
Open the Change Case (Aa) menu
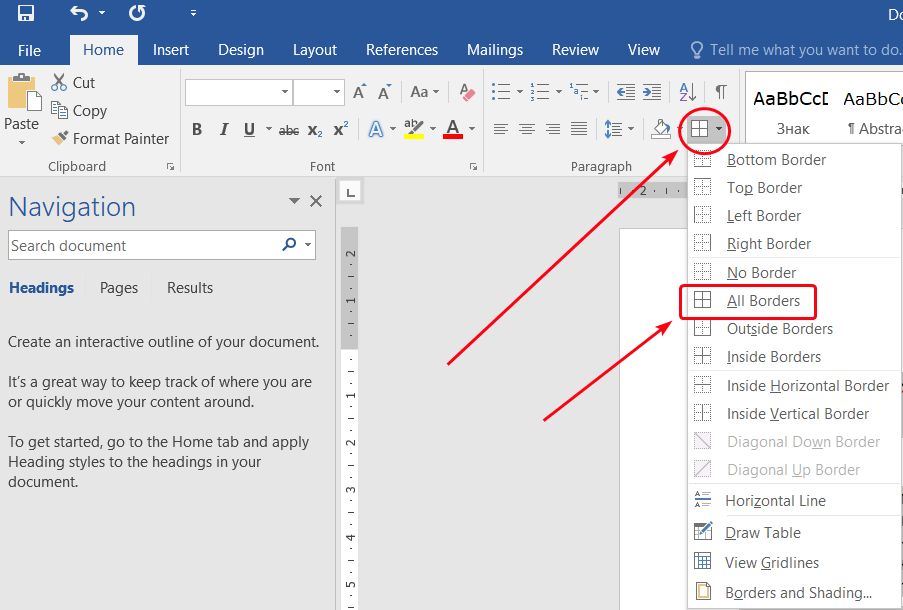coord(424,92)
